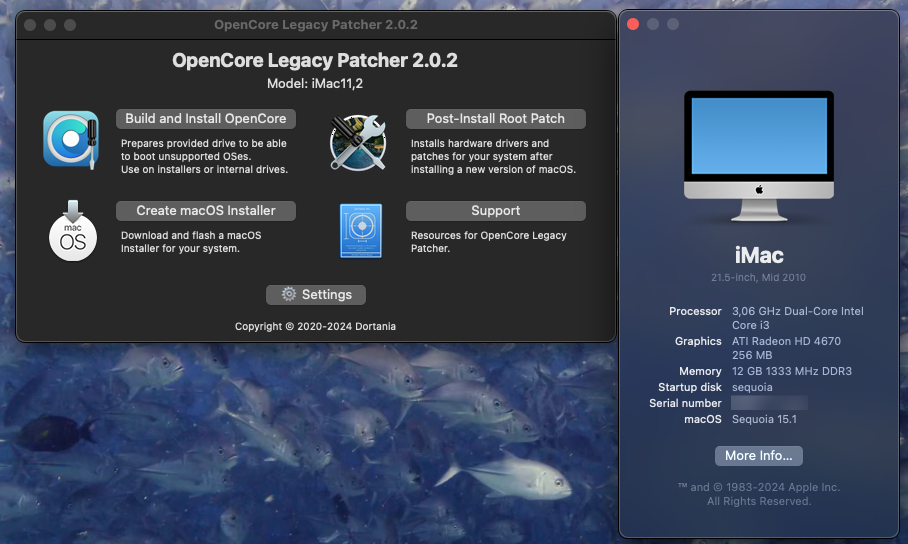Zoom the OpenCore Legacy Patcher window
The image size is (908, 544).
pos(70,25)
